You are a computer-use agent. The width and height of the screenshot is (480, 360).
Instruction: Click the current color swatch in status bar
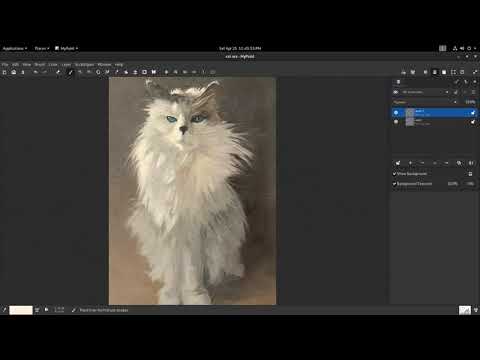coord(21,310)
